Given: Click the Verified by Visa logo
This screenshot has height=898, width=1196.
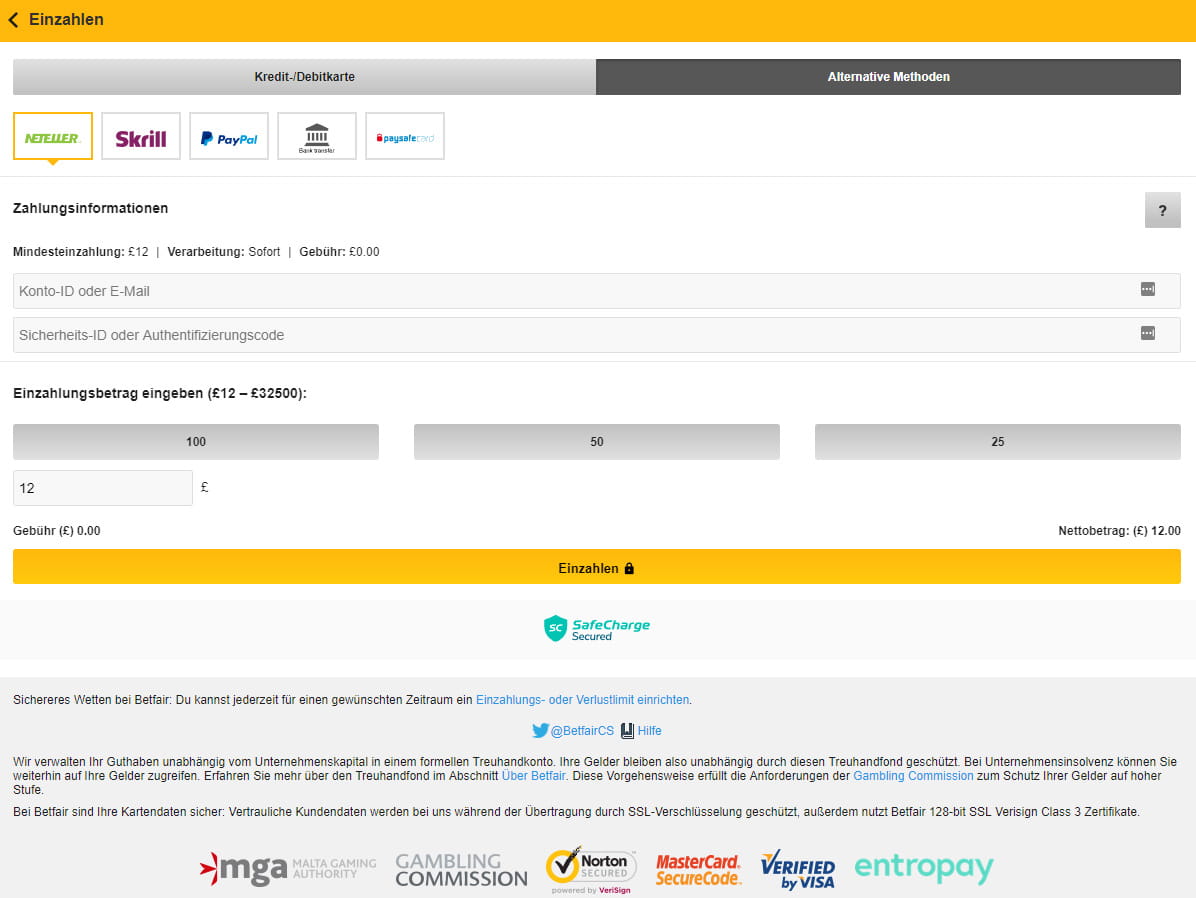Looking at the screenshot, I should coord(798,869).
